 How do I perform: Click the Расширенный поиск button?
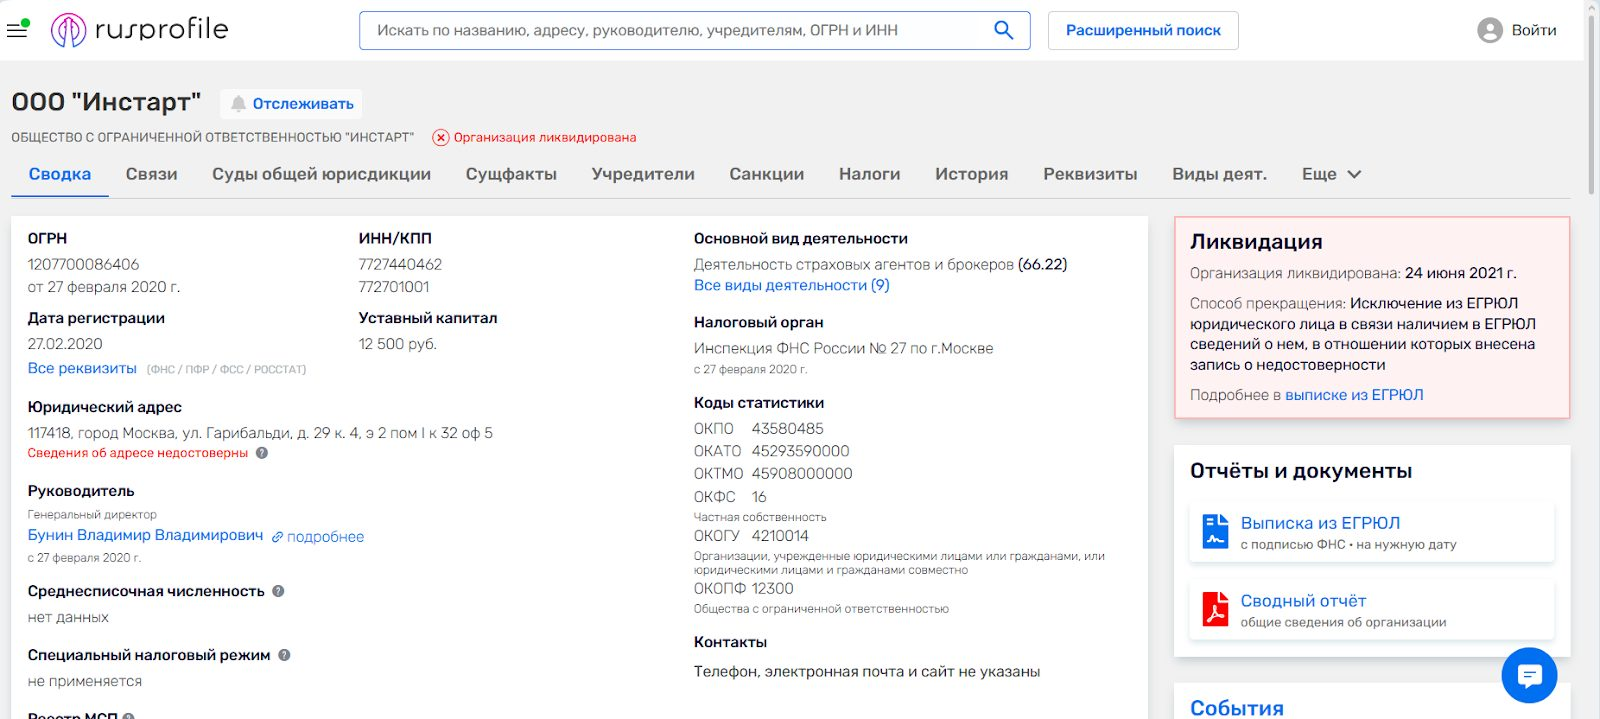point(1143,30)
